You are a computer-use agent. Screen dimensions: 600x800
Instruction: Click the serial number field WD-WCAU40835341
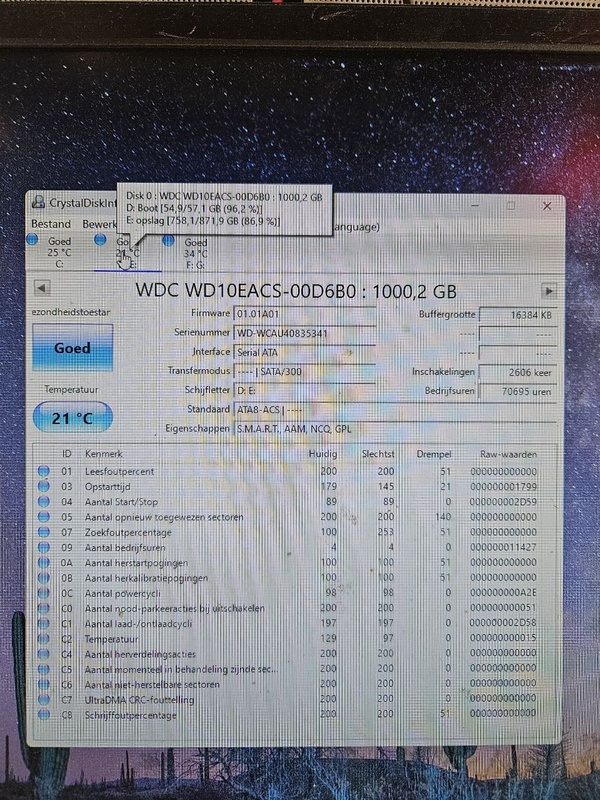click(x=304, y=333)
